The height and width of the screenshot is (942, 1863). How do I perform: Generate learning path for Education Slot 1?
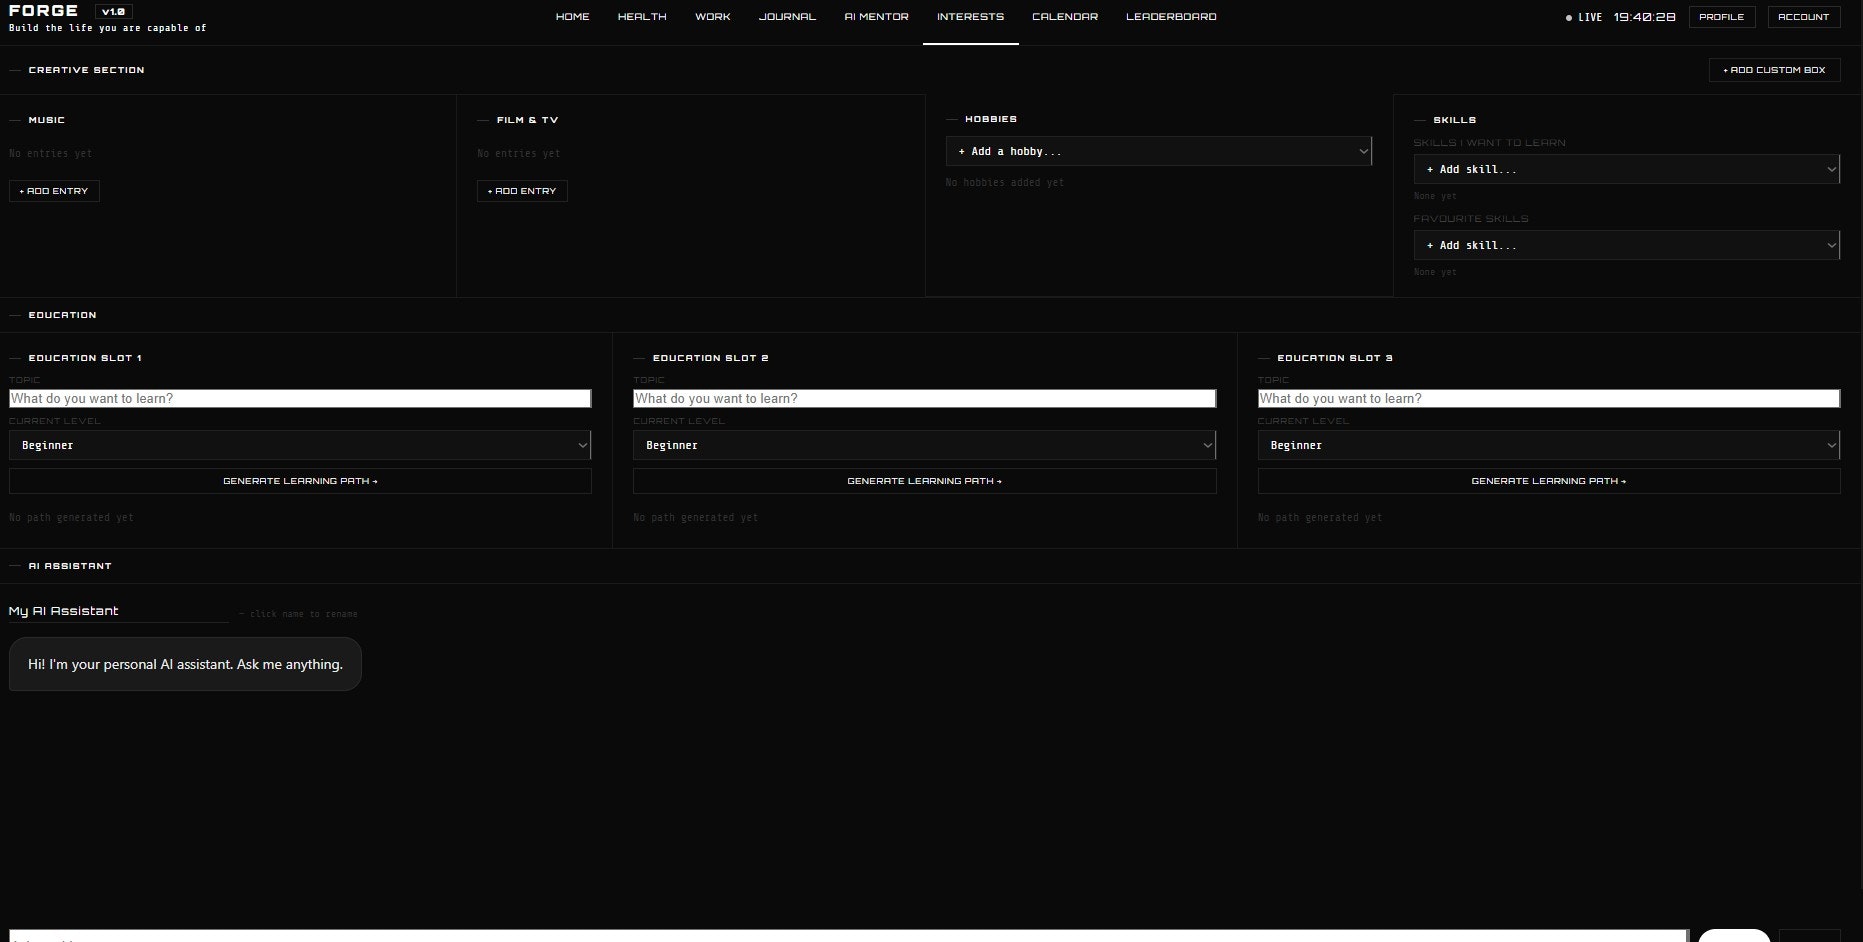click(x=300, y=481)
